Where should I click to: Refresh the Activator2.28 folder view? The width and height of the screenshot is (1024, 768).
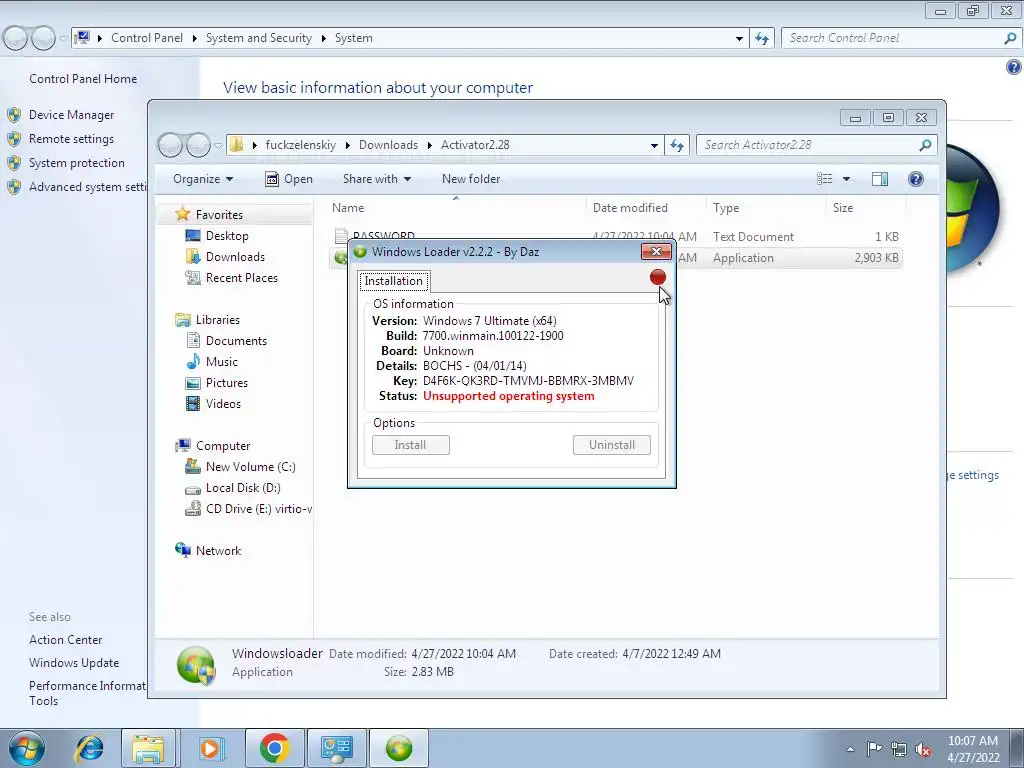(677, 145)
